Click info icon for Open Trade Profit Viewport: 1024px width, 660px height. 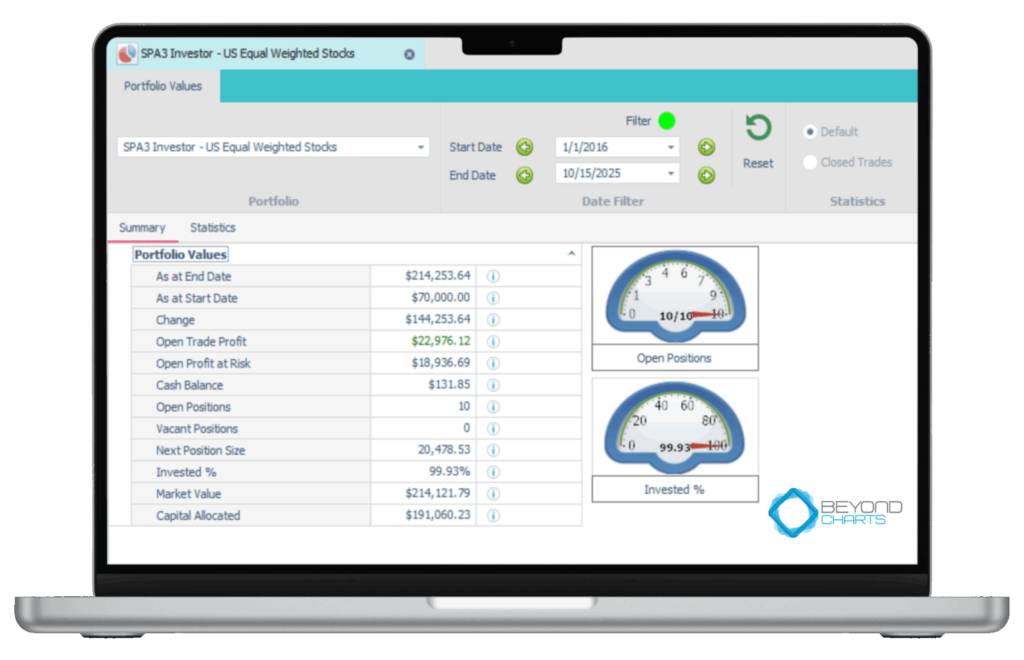pos(493,342)
